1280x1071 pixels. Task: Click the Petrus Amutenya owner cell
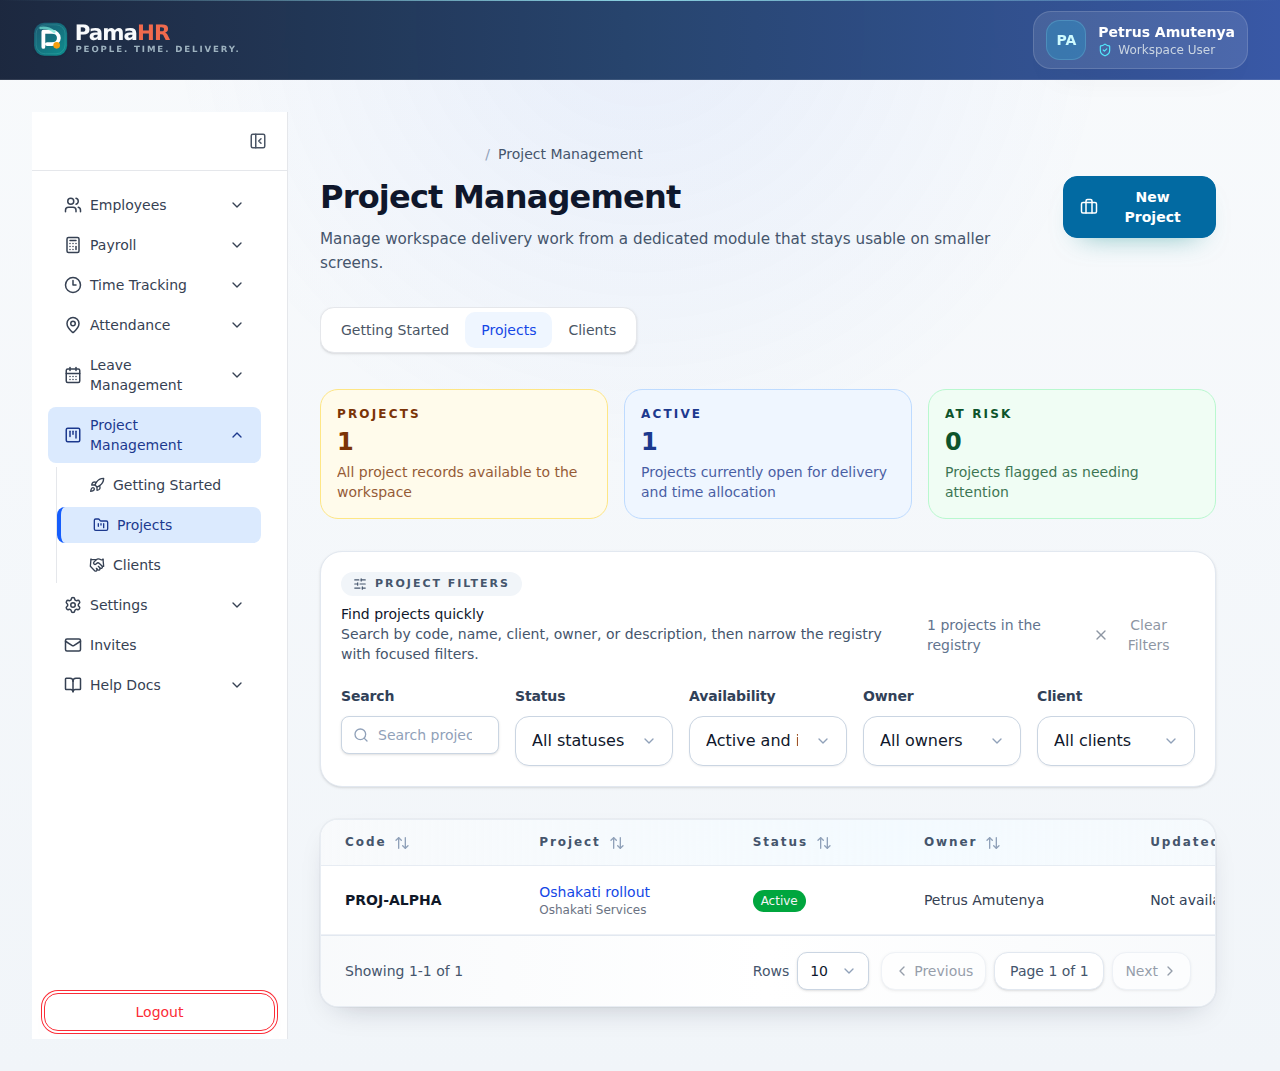point(984,900)
